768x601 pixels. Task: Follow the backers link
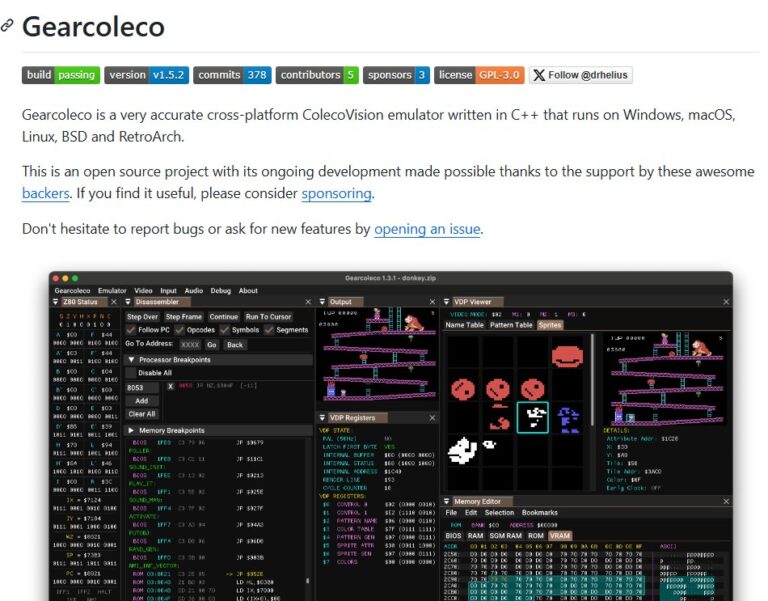pyautogui.click(x=46, y=193)
